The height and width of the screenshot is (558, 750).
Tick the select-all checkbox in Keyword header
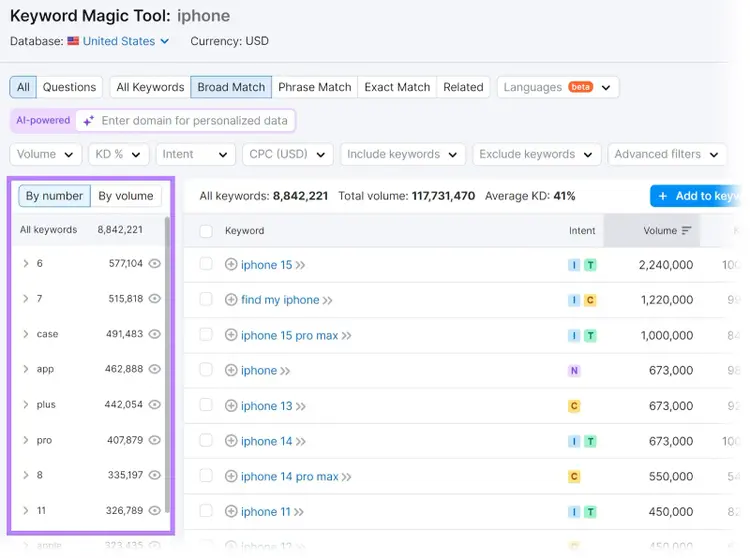[x=206, y=231]
